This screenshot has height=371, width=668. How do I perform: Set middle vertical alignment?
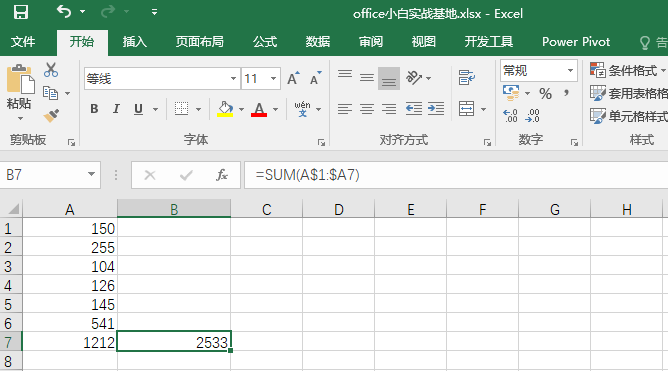pos(367,78)
